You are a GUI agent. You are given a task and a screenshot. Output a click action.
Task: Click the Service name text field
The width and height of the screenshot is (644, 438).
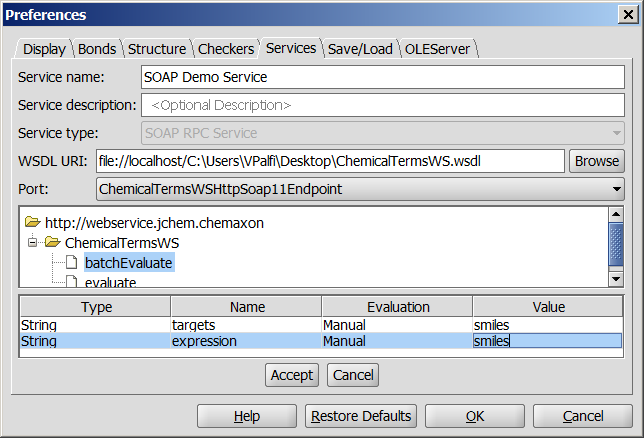tap(380, 77)
